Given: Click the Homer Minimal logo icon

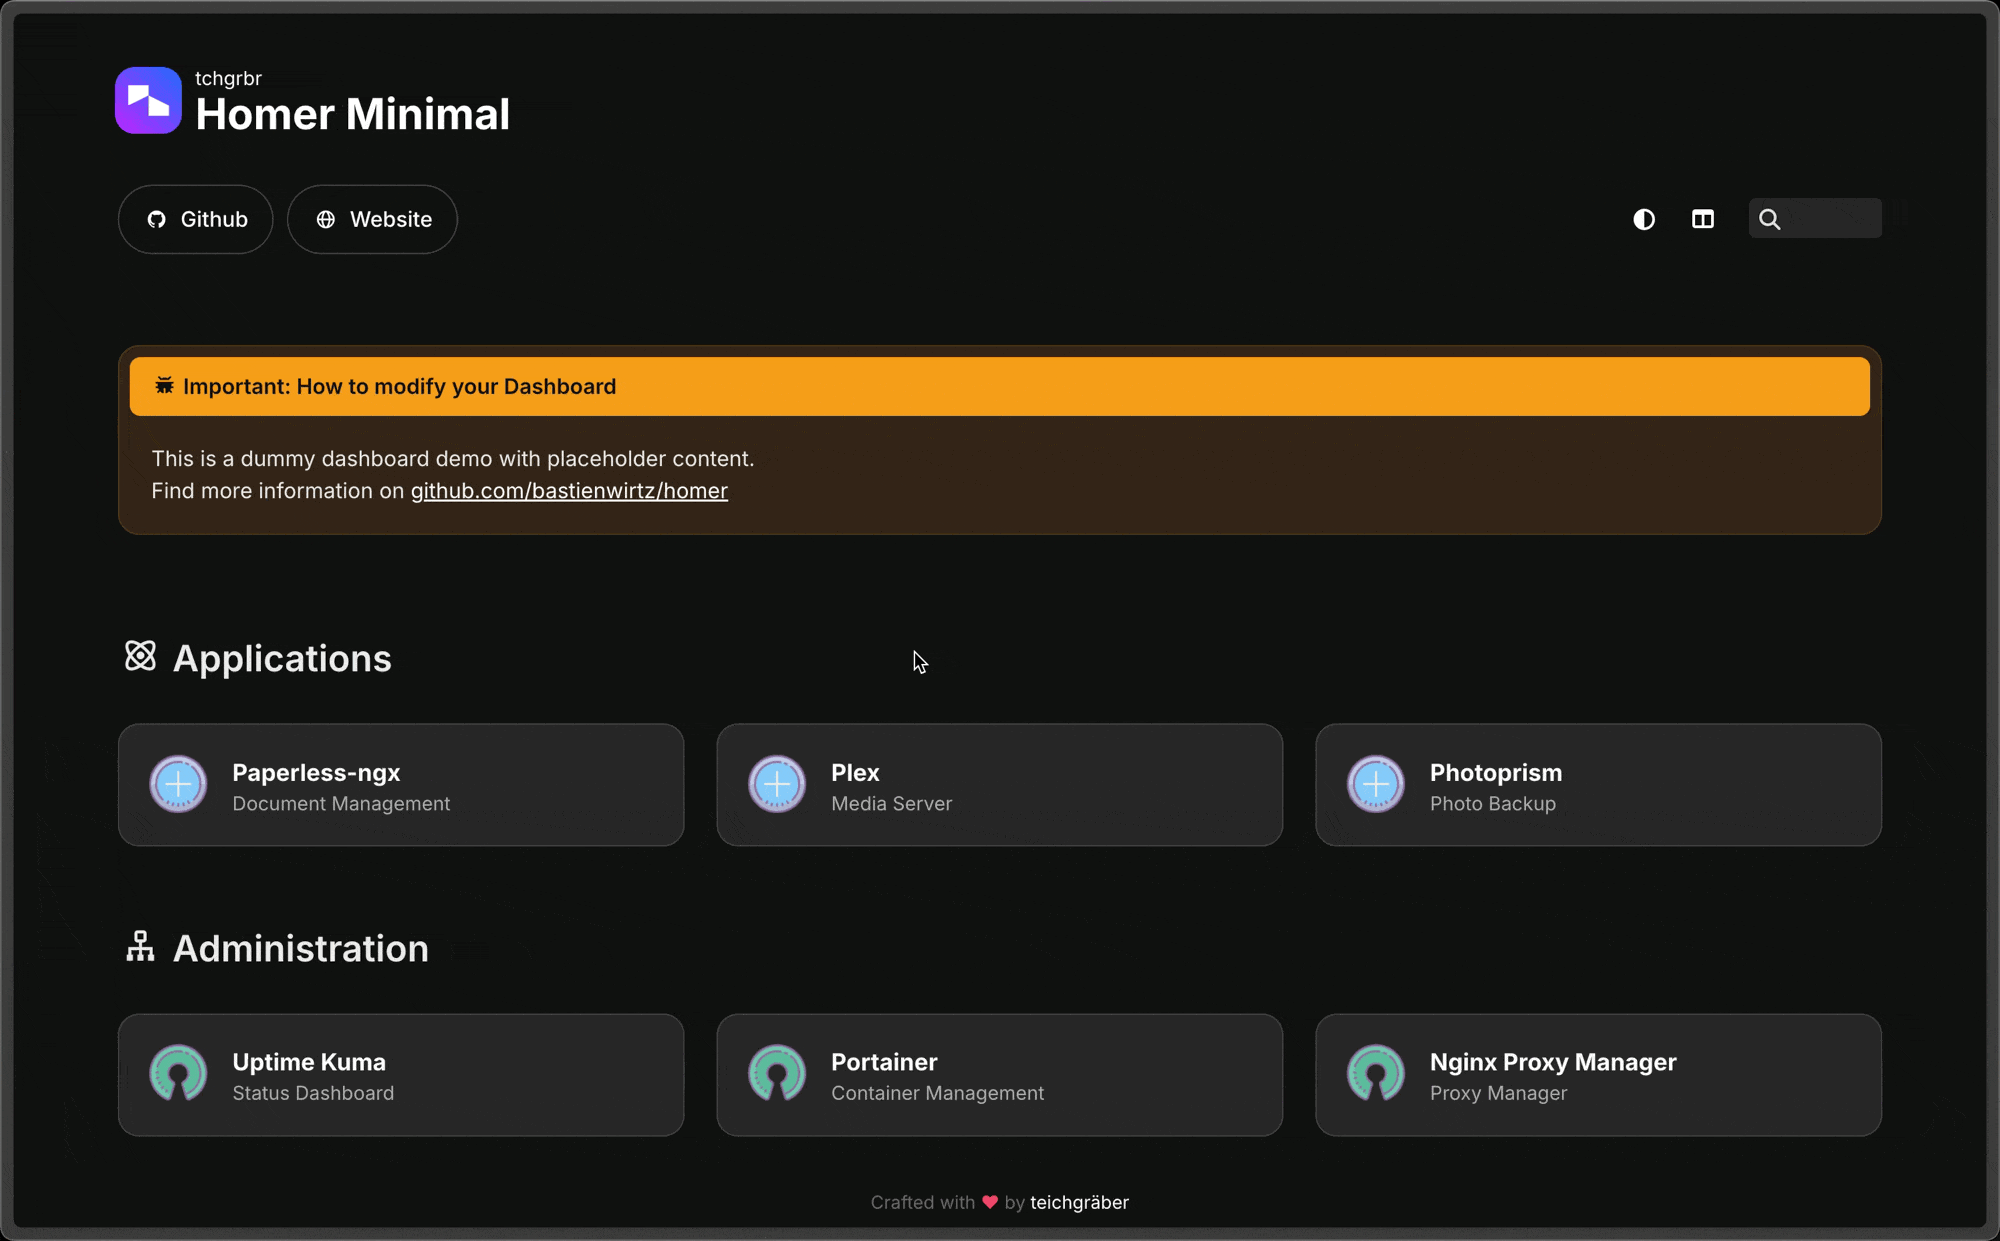Looking at the screenshot, I should click(148, 100).
